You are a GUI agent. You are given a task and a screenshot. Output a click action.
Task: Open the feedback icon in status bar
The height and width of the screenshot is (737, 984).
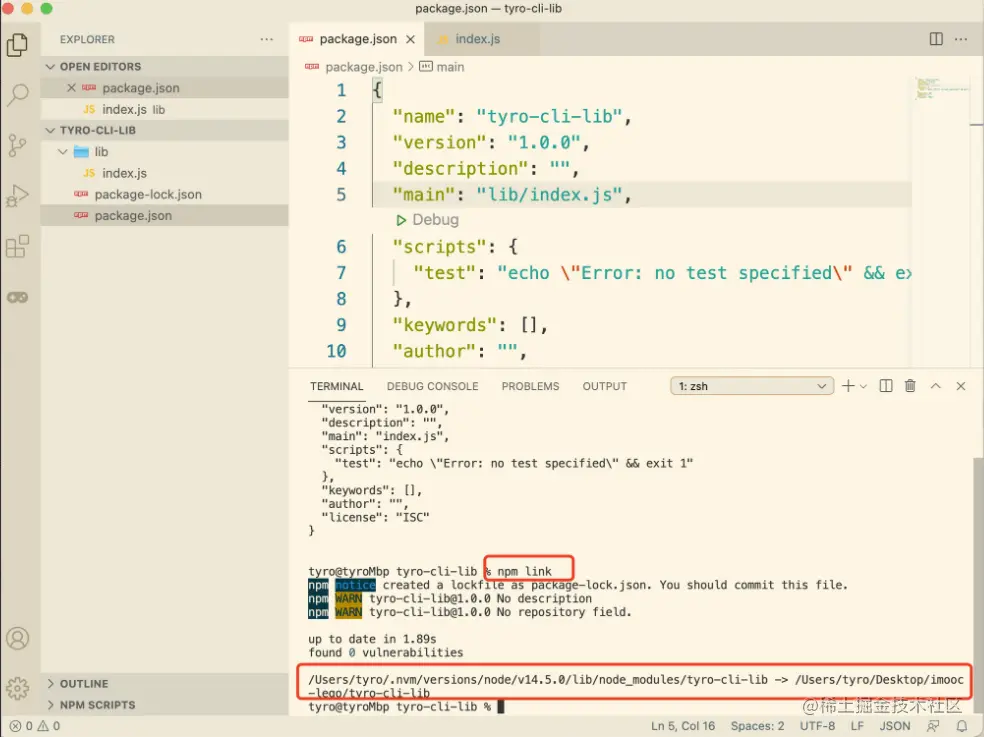(933, 726)
